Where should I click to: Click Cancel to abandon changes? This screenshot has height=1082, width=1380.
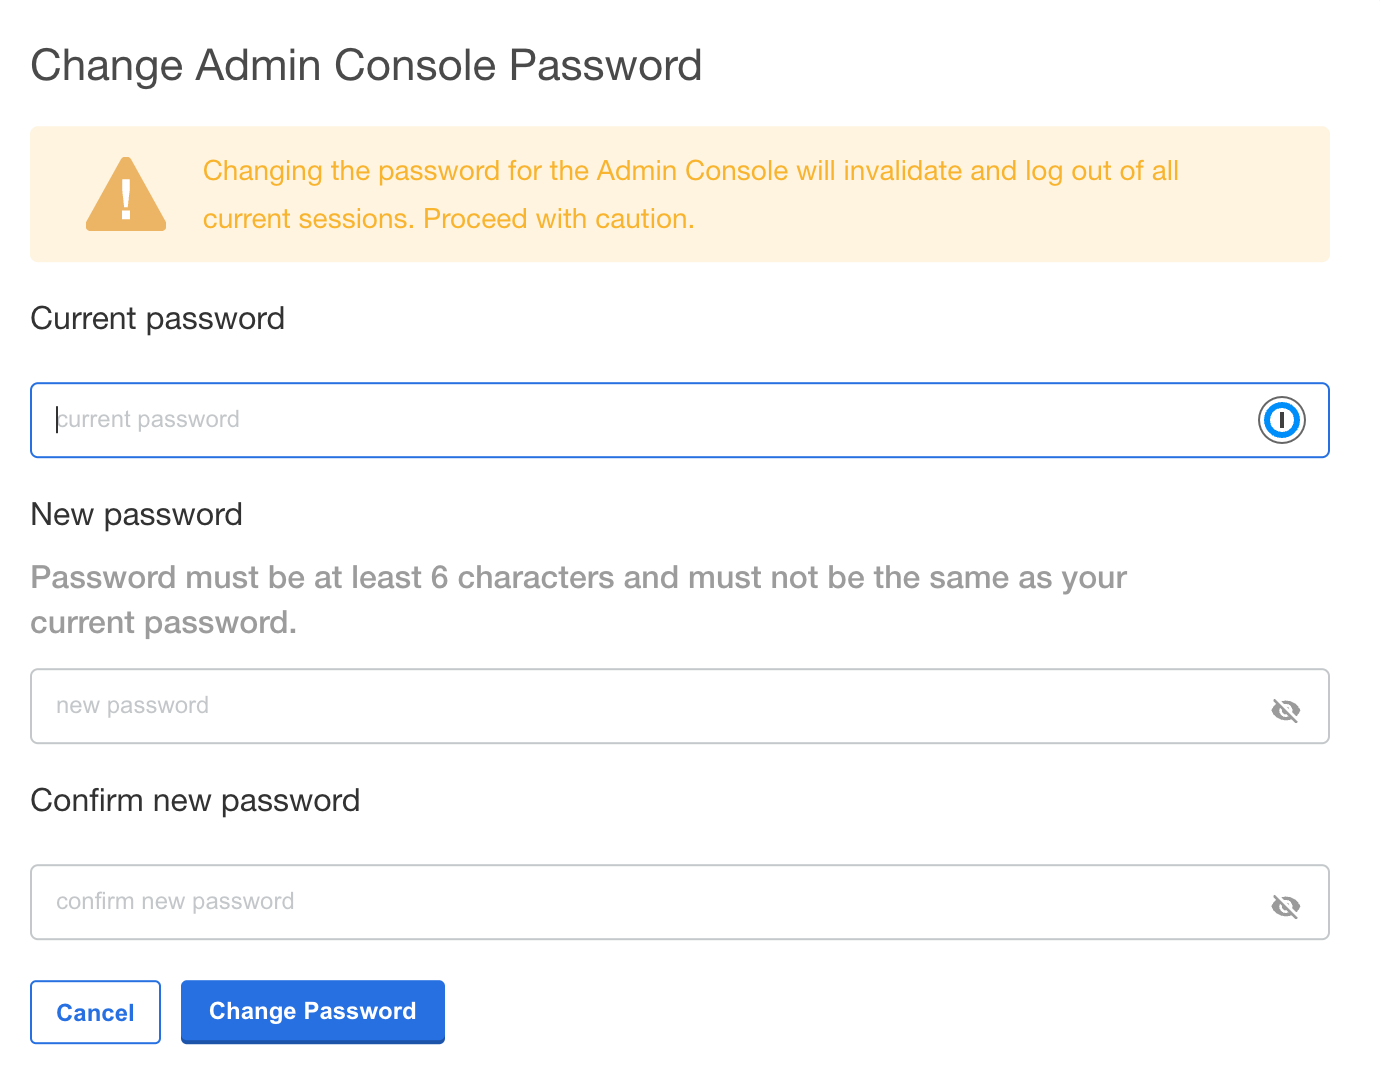95,1012
